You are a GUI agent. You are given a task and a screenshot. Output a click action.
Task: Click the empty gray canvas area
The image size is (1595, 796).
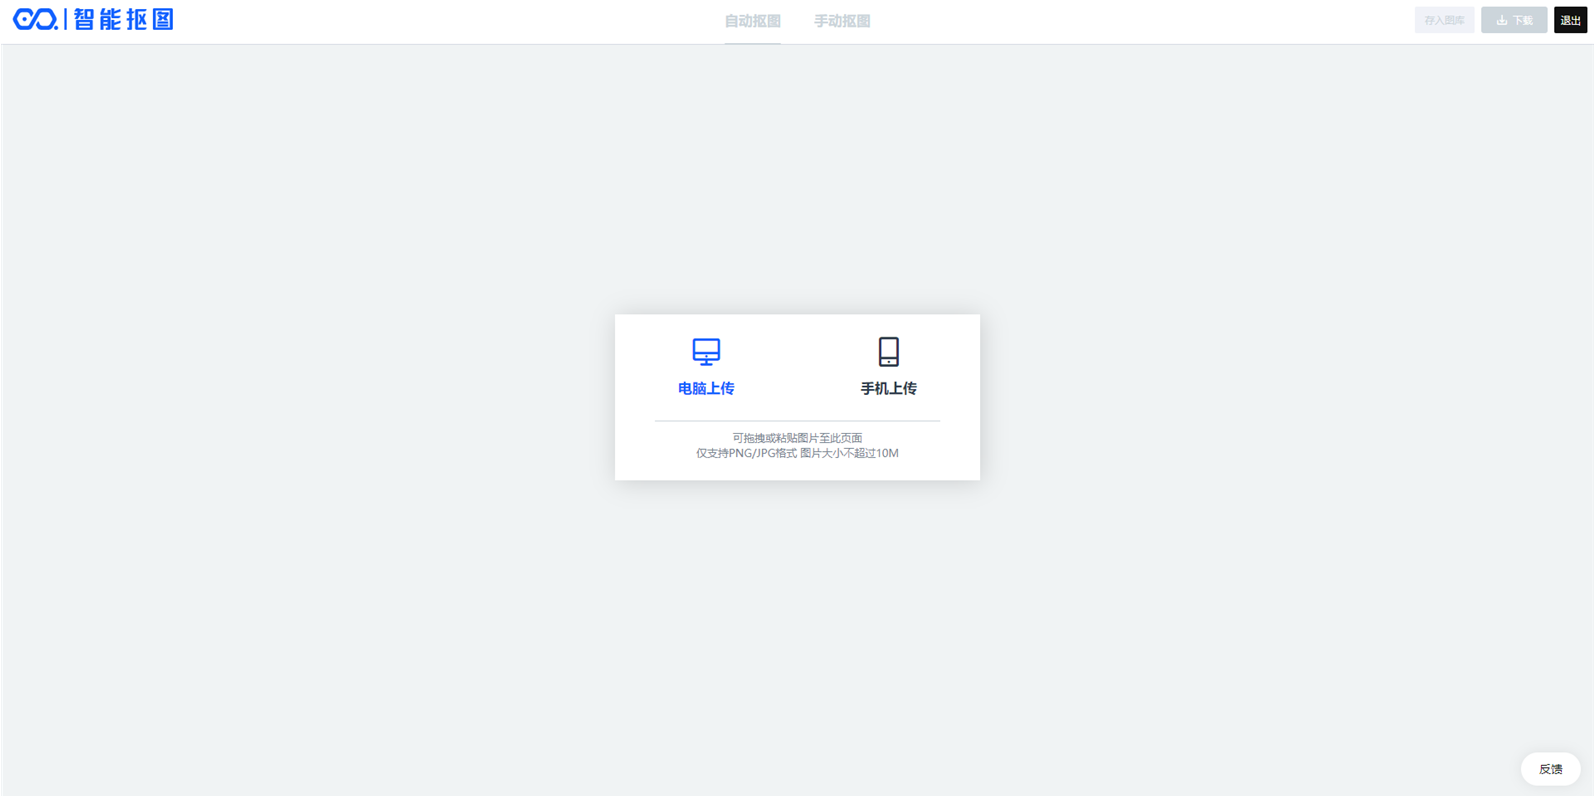pos(300,400)
